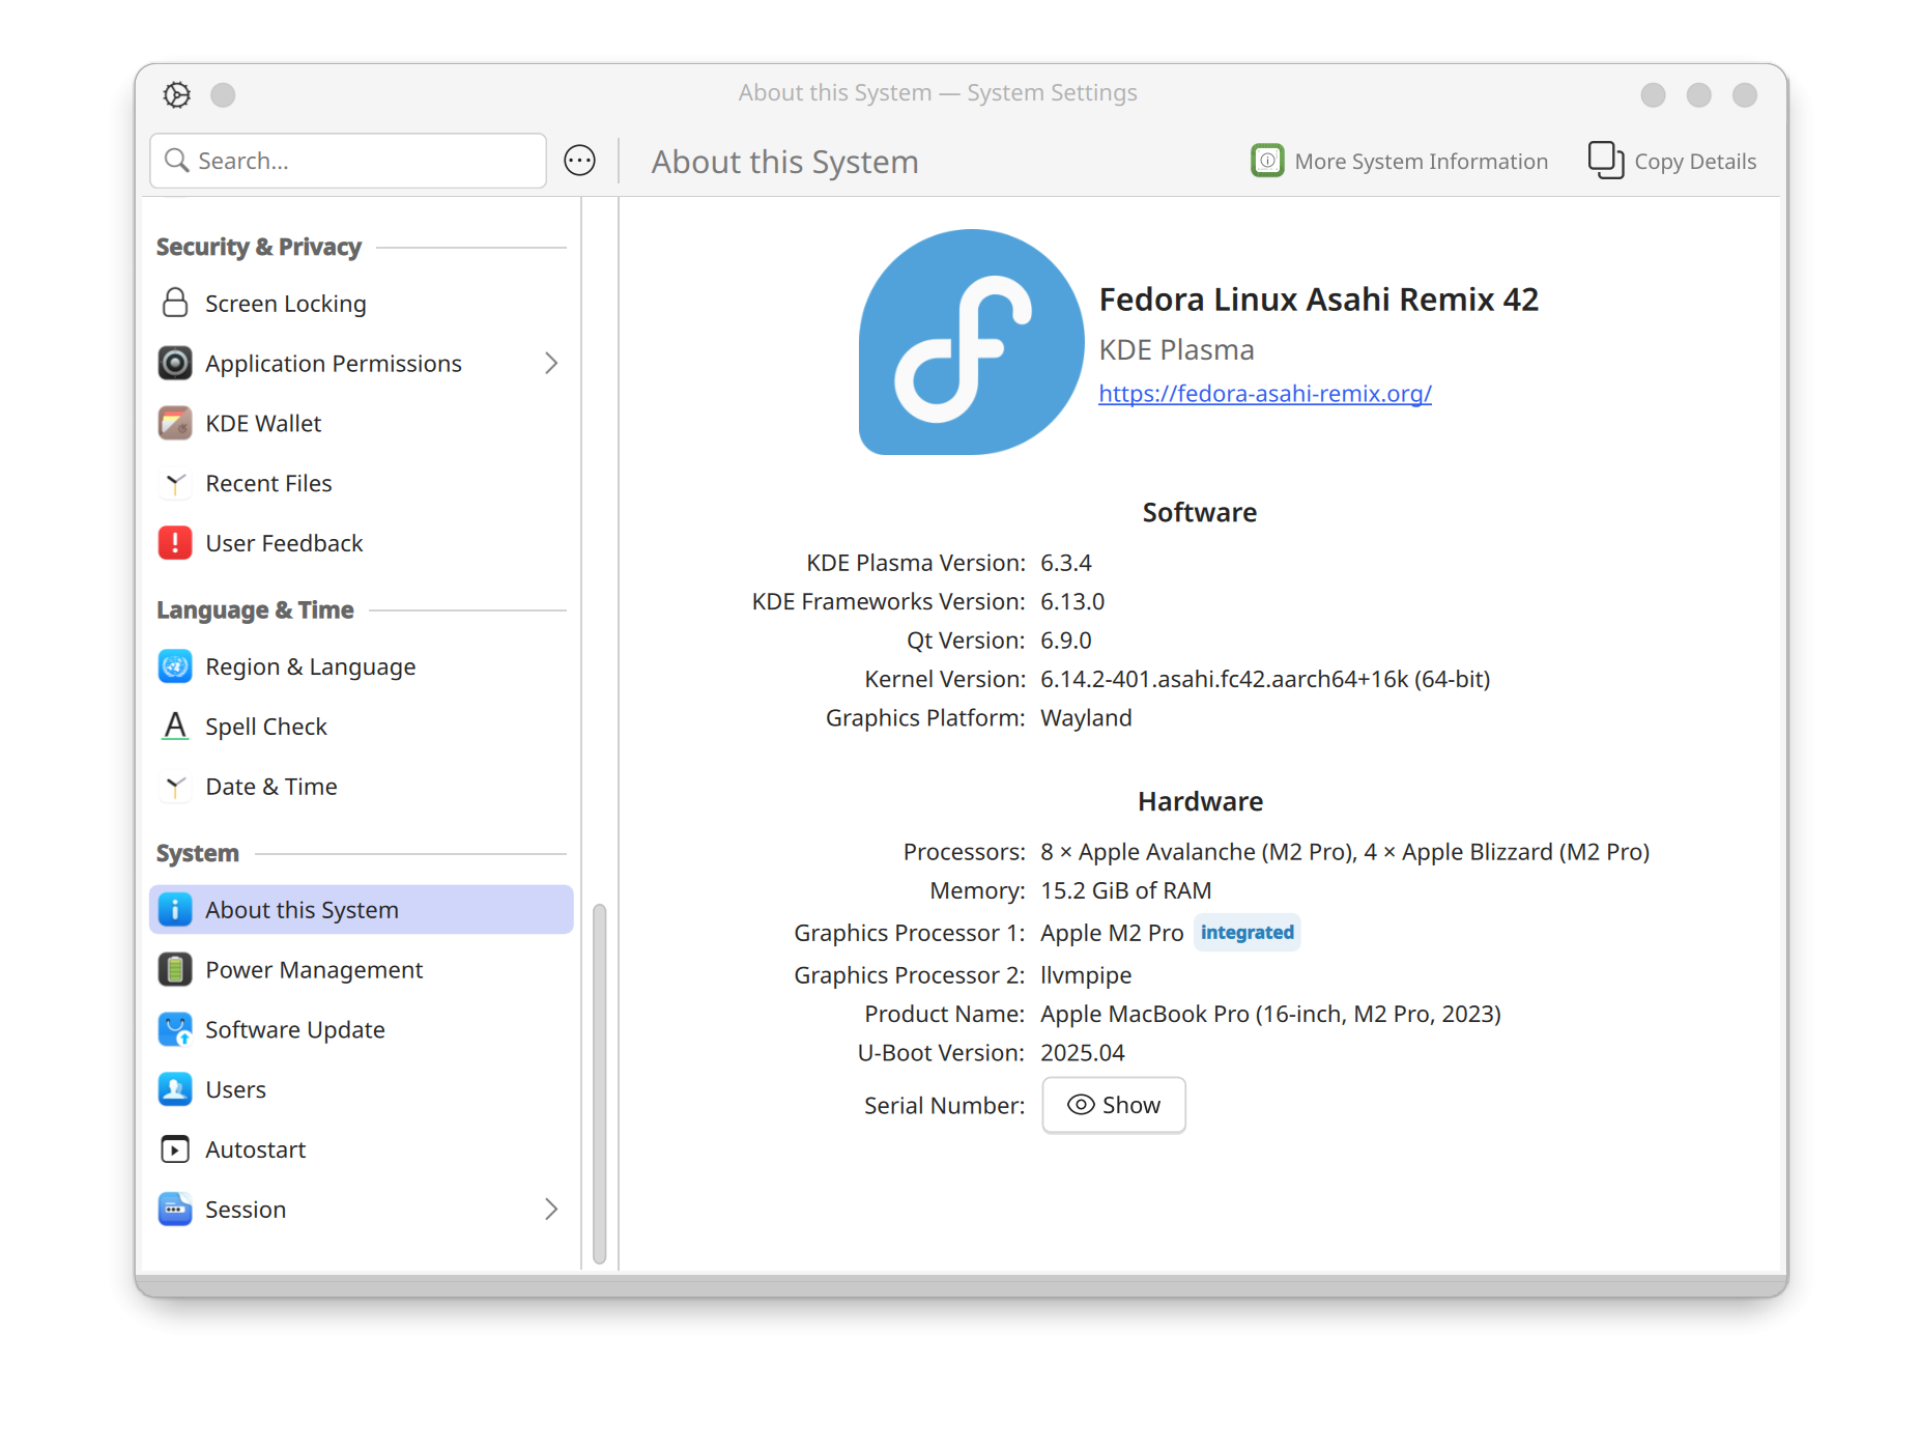Open Region & Language globe icon

coord(175,667)
